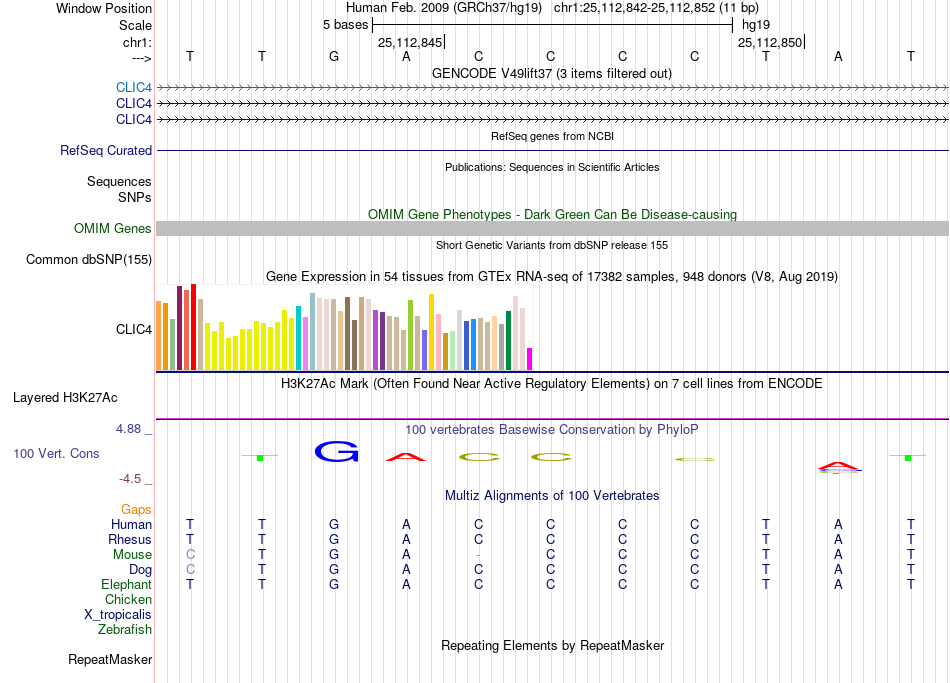Viewport: 950px width, 683px height.
Task: Click the Sequences track label
Action: point(119,181)
